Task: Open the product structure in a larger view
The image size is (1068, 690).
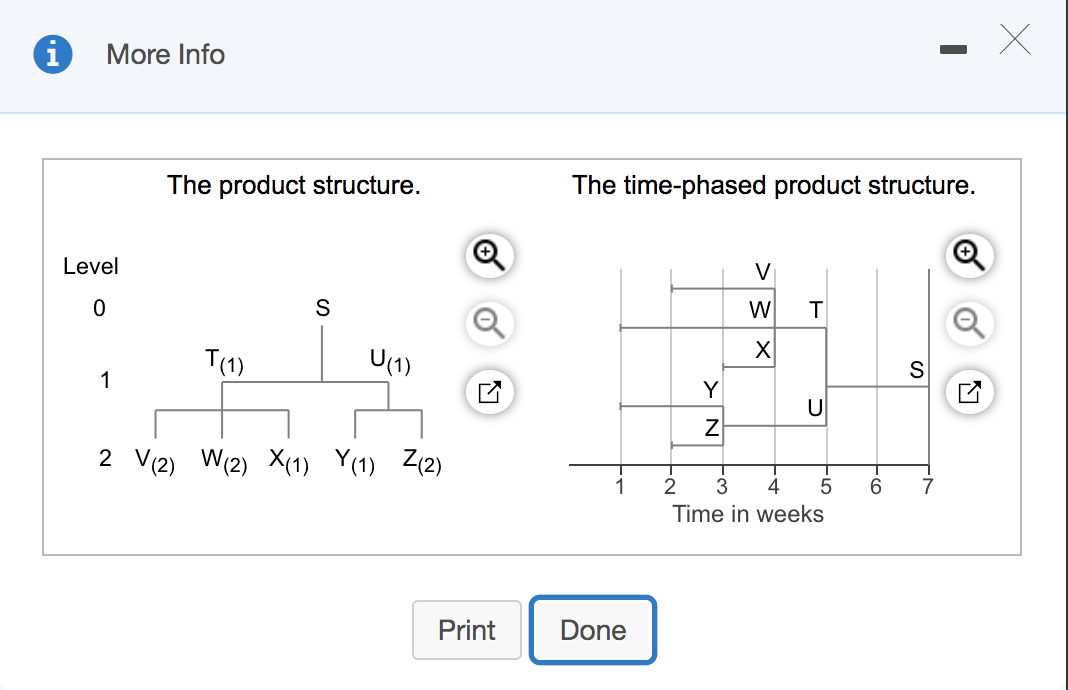Action: click(489, 392)
